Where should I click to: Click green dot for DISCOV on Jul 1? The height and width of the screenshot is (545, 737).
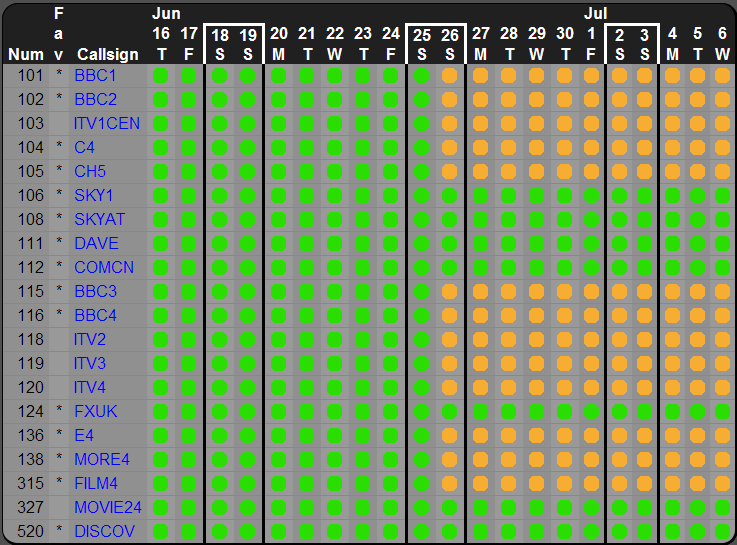pyautogui.click(x=591, y=531)
